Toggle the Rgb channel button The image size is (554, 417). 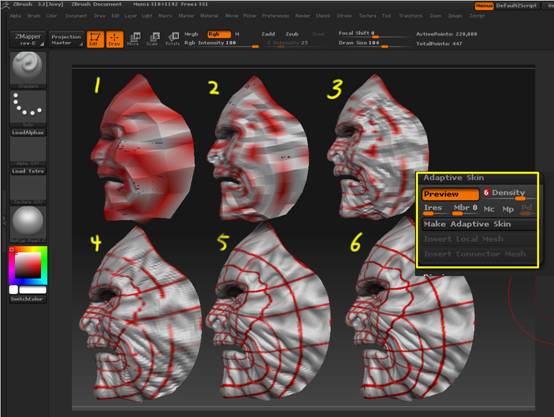pyautogui.click(x=219, y=34)
